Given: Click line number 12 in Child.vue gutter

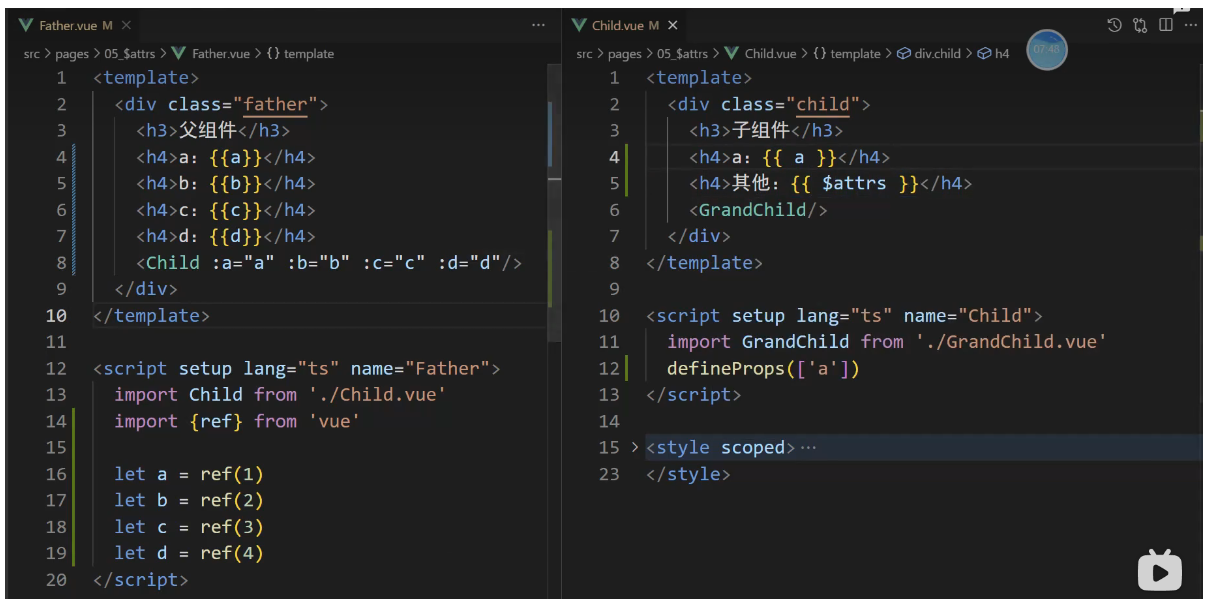Looking at the screenshot, I should (x=609, y=368).
